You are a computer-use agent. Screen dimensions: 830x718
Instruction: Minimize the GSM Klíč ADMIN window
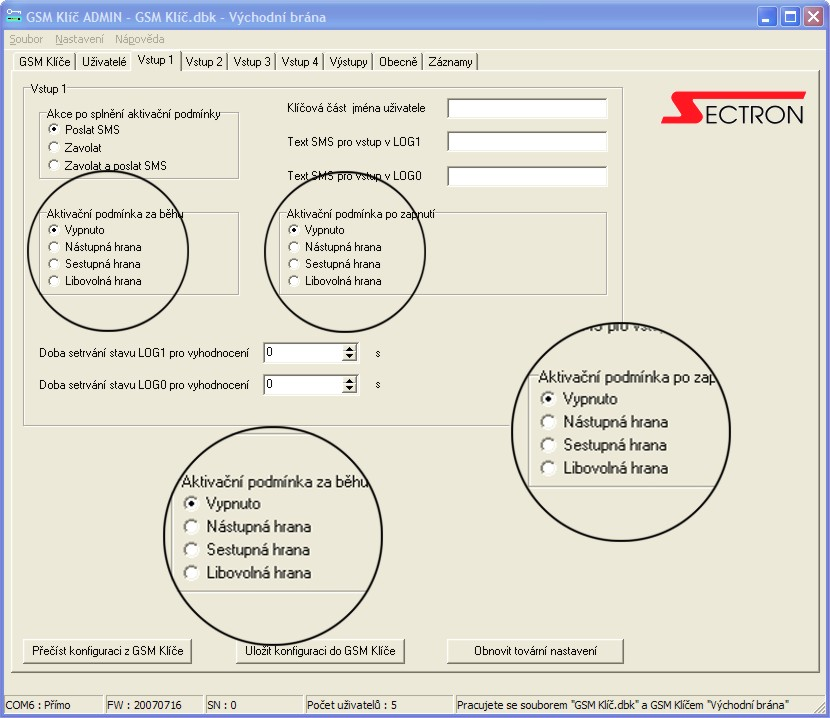tap(766, 16)
